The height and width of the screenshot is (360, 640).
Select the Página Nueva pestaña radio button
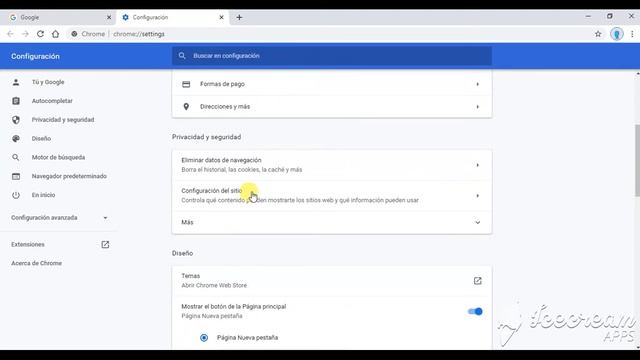(204, 338)
